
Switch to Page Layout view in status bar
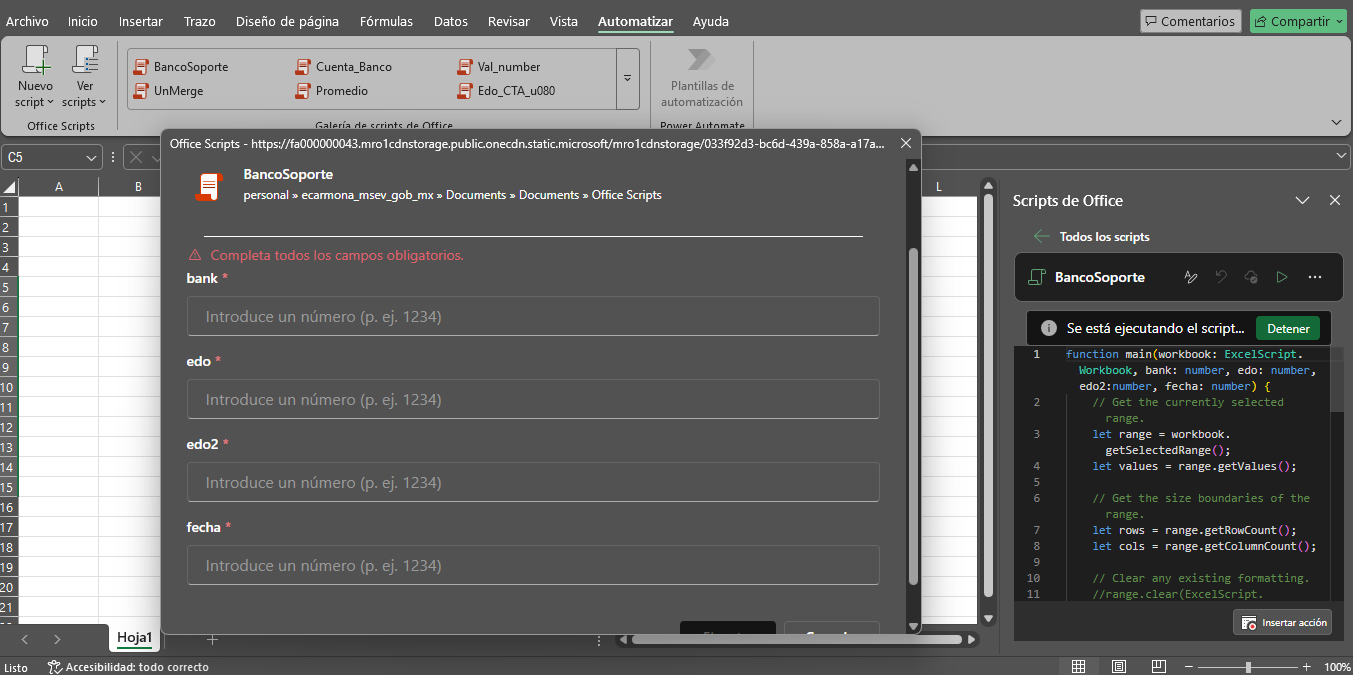pos(1119,666)
